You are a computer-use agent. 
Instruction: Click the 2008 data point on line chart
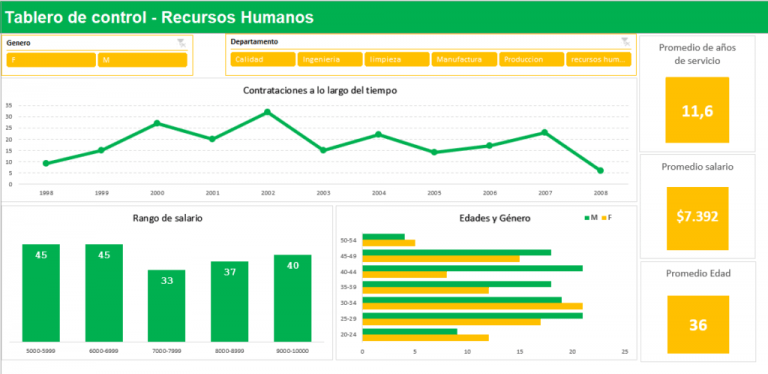[600, 171]
